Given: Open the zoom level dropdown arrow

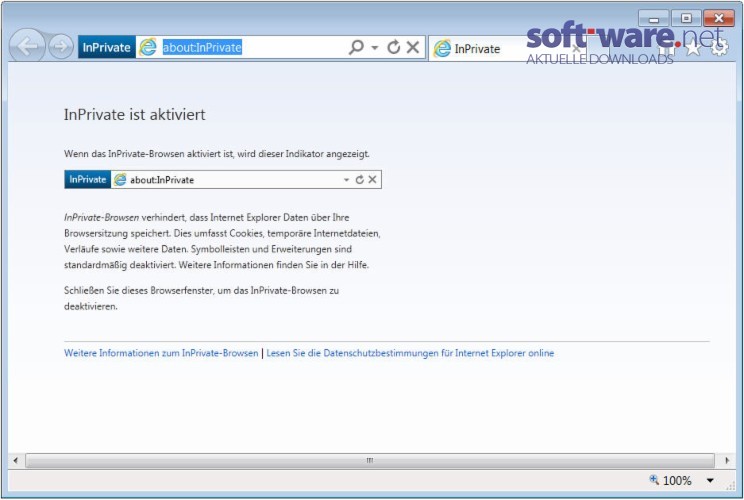Looking at the screenshot, I should point(710,481).
